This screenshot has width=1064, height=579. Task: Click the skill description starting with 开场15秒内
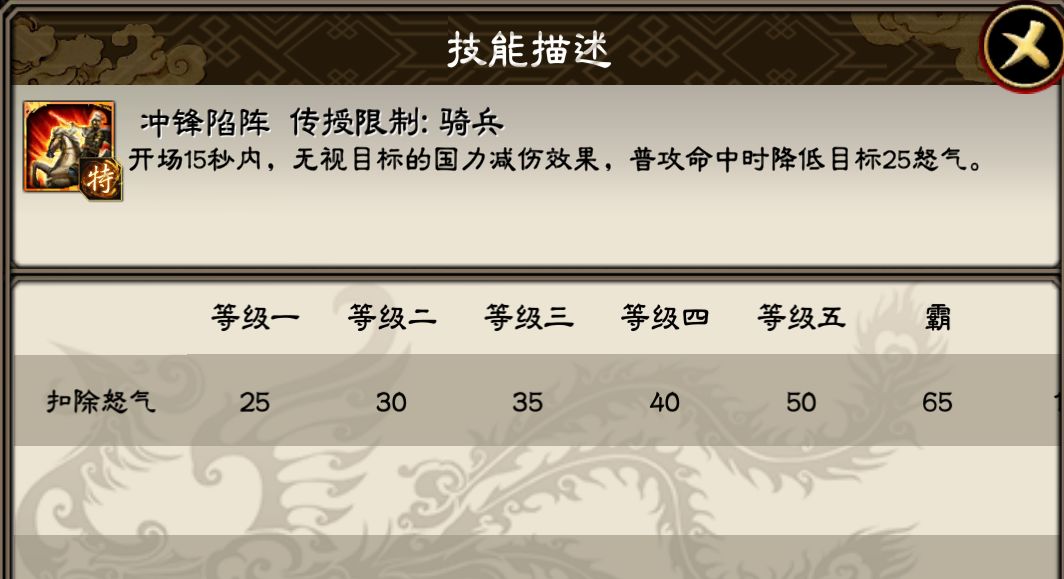(555, 160)
